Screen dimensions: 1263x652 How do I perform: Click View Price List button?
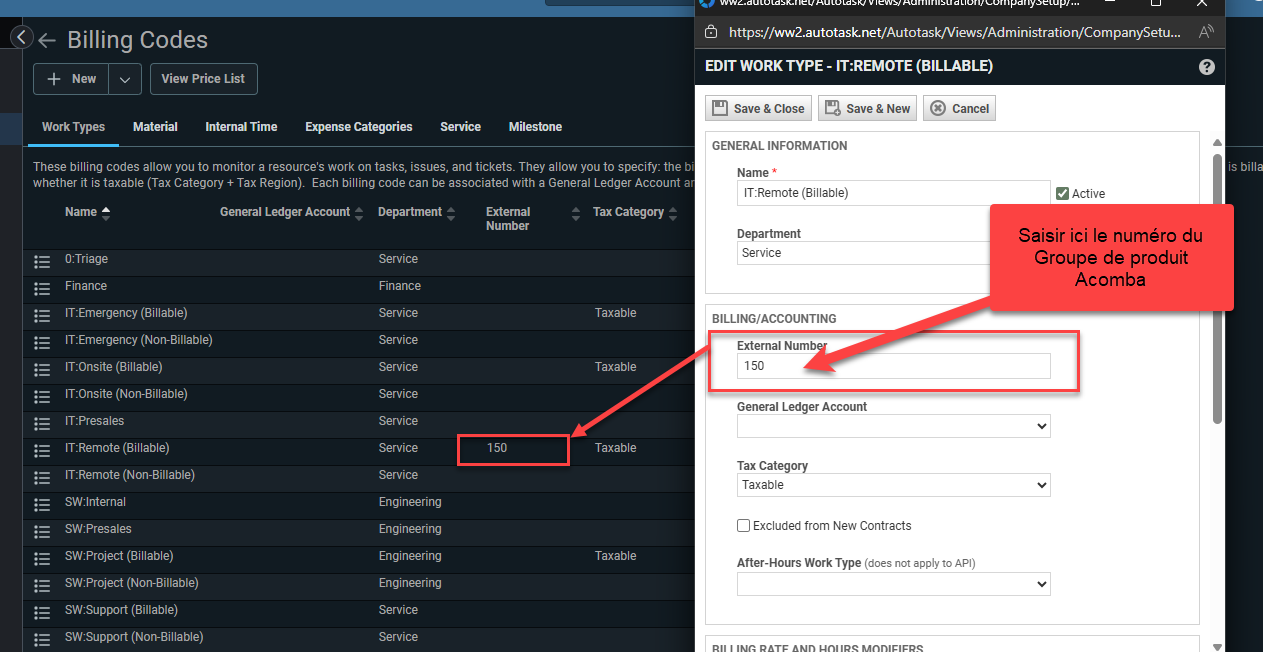[203, 79]
